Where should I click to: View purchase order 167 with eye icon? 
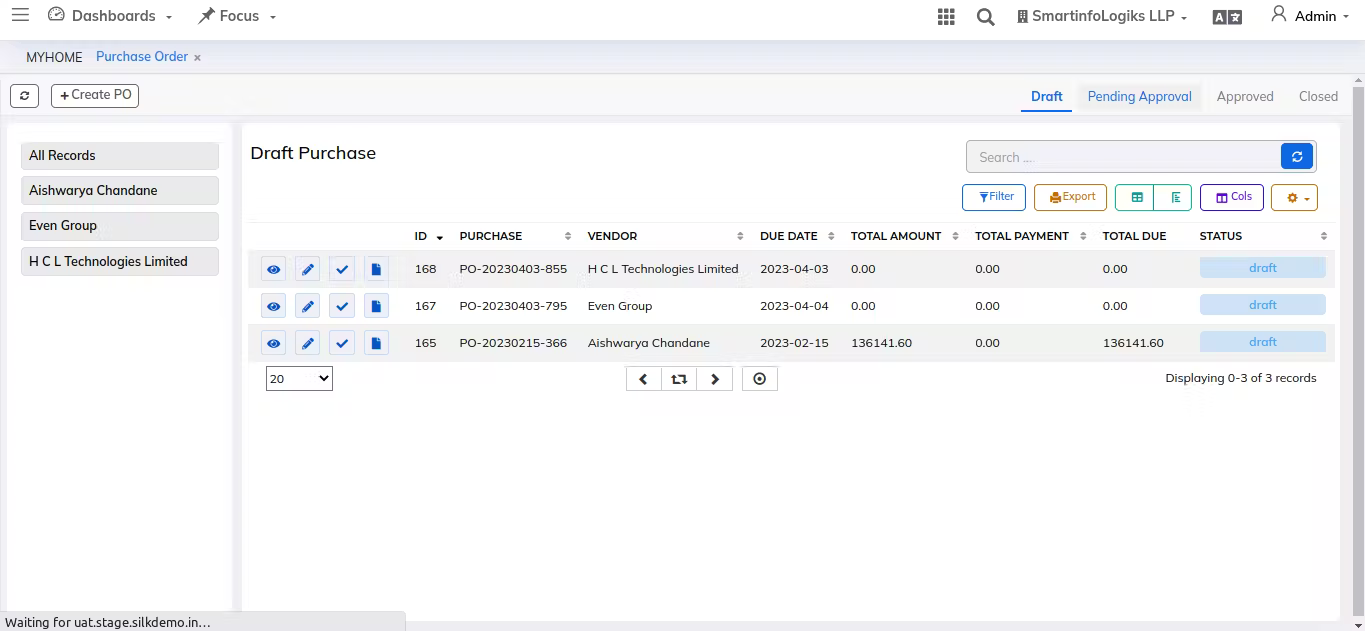click(x=274, y=306)
